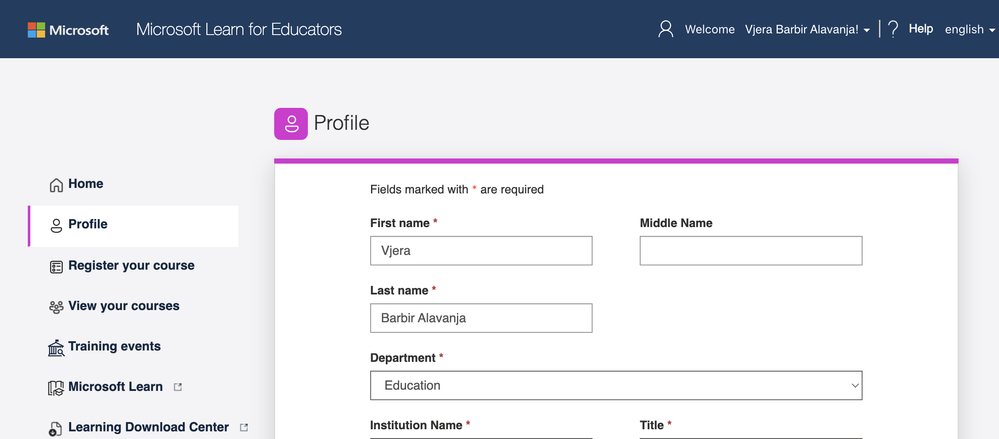Image resolution: width=999 pixels, height=439 pixels.
Task: Open the english language selector
Action: 969,30
